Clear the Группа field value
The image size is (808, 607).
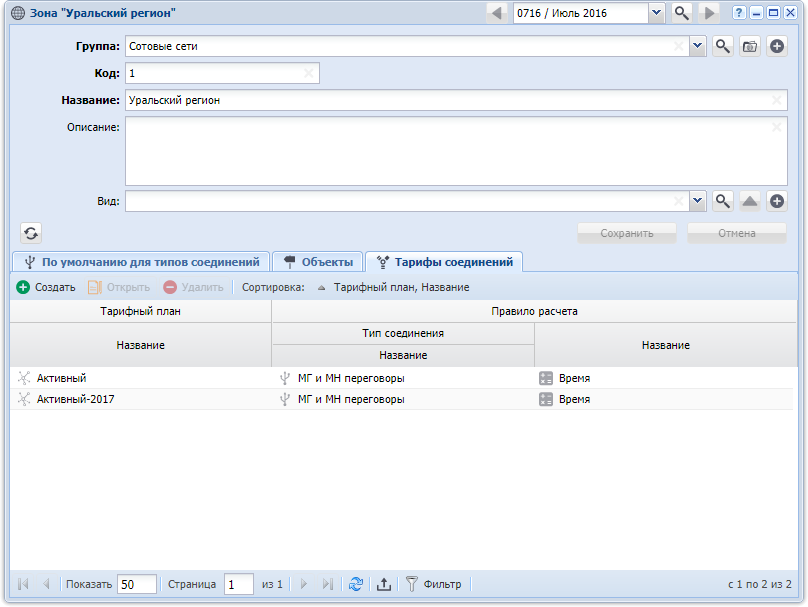(x=679, y=46)
